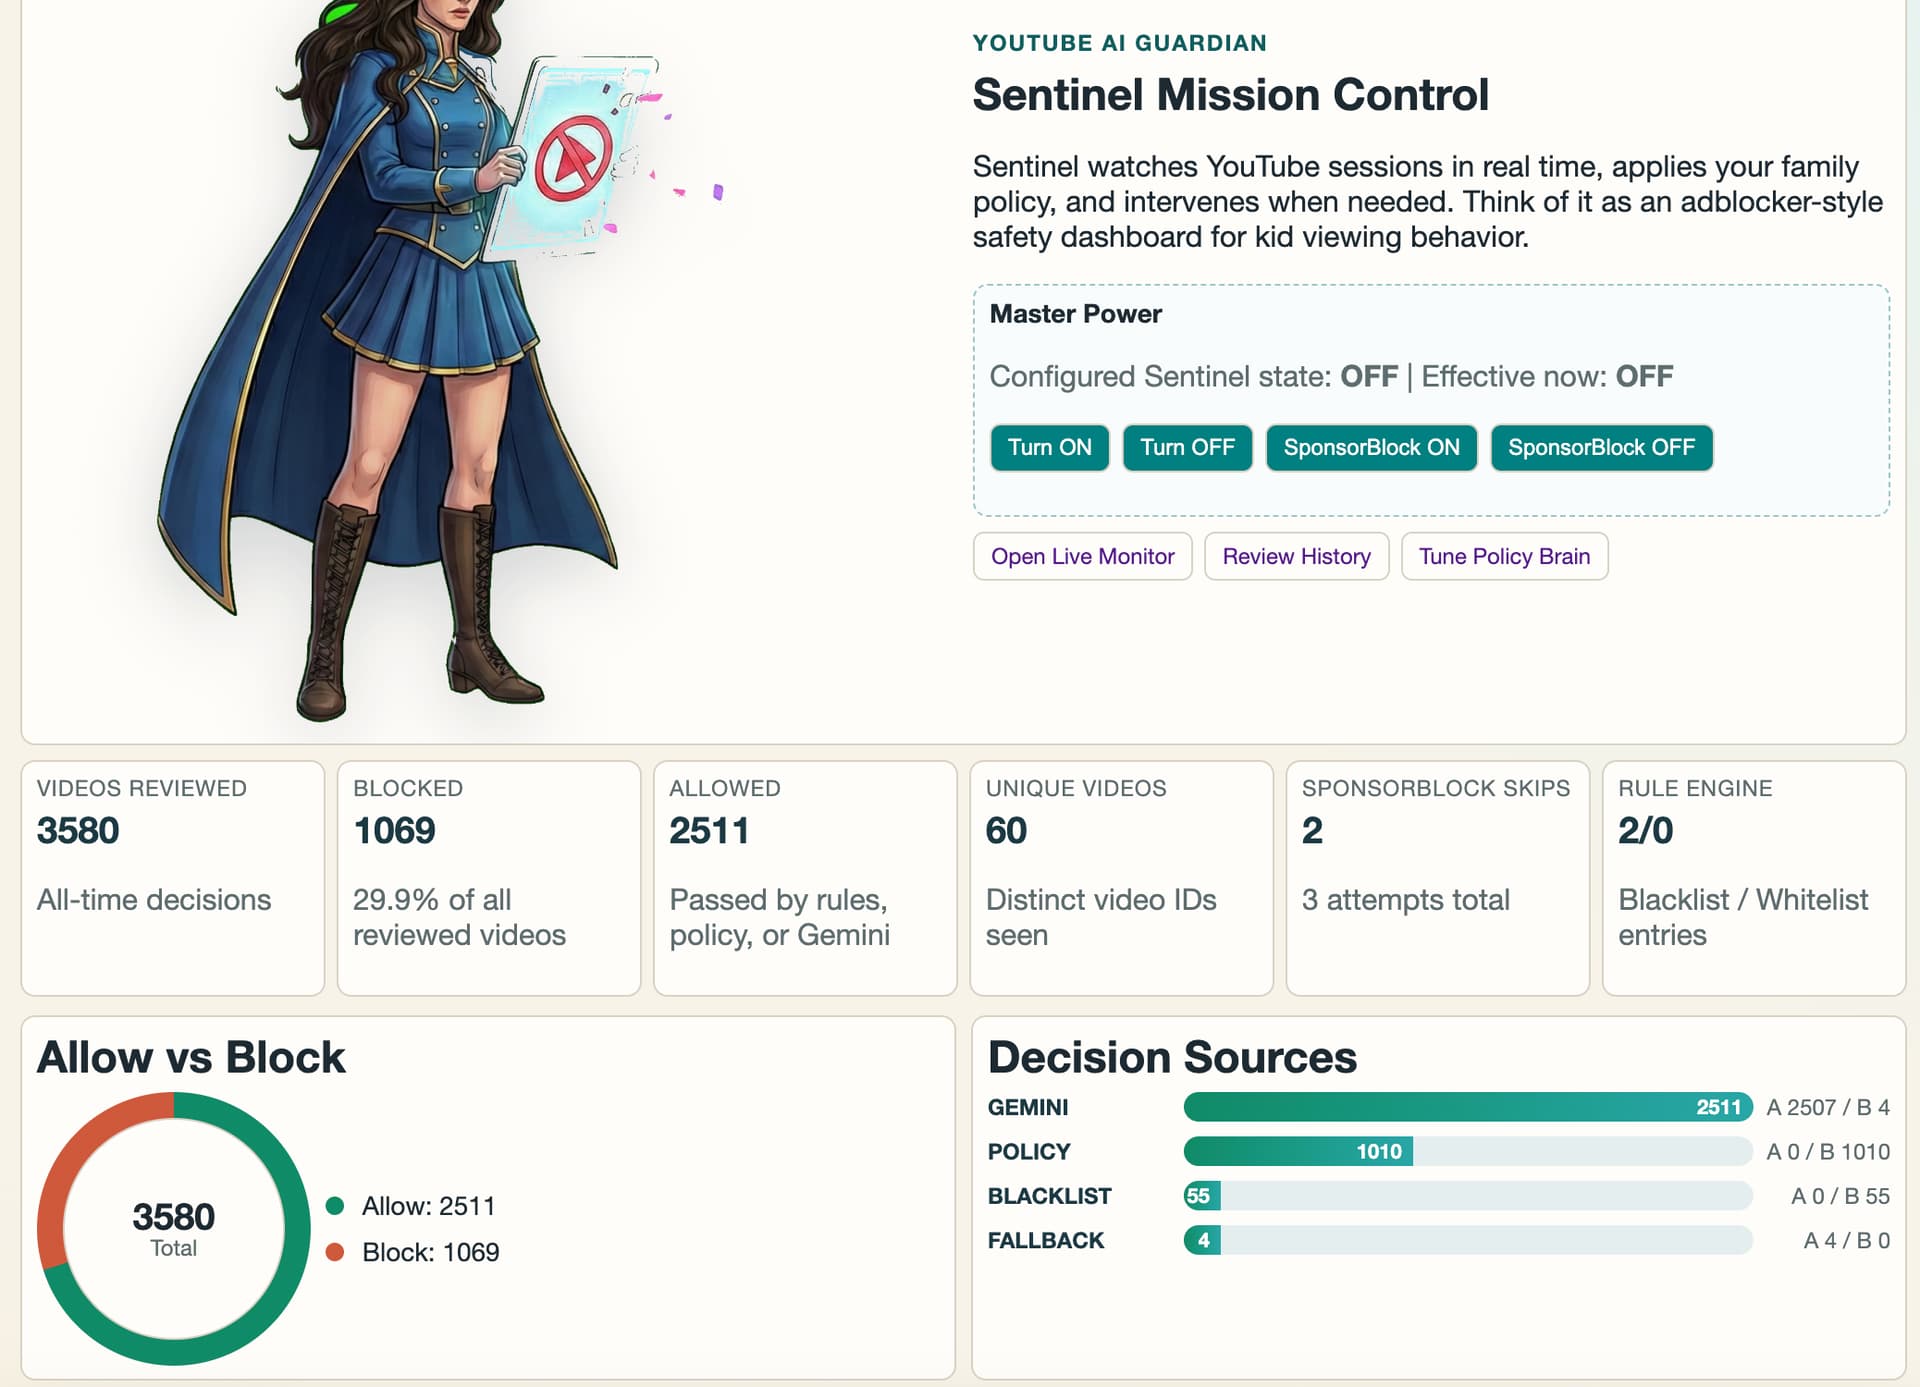Go to Tune Policy Brain
The width and height of the screenshot is (1920, 1387).
[1504, 556]
